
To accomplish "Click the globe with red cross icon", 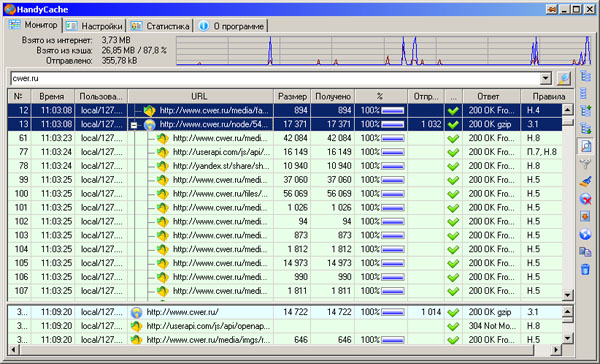I will point(585,199).
